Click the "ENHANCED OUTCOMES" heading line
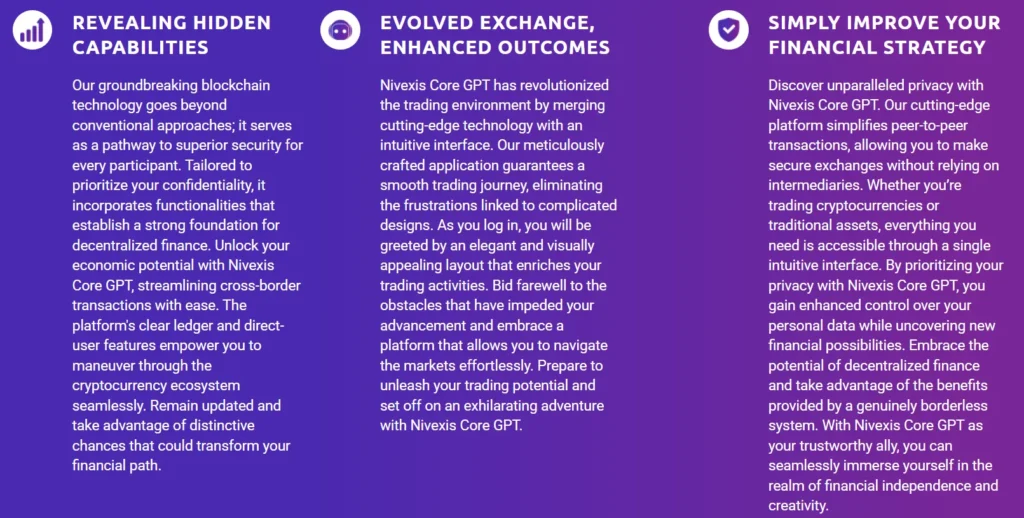The height and width of the screenshot is (518, 1024). 494,47
